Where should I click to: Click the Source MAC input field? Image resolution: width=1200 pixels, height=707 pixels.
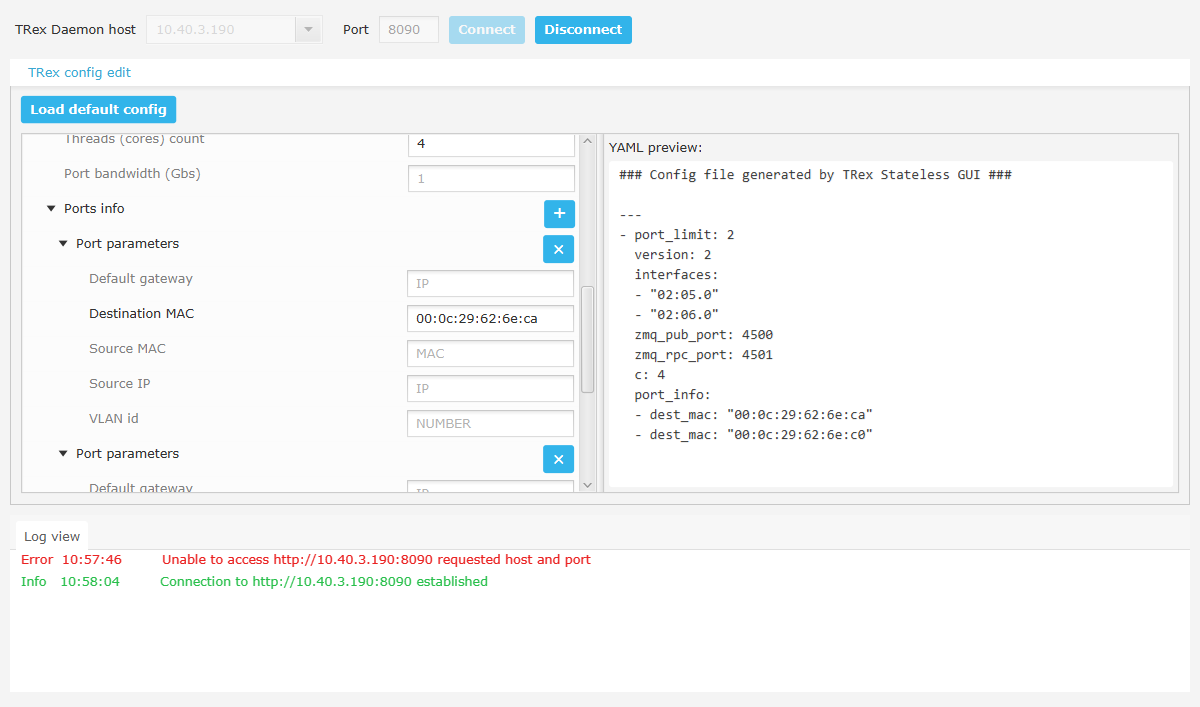pyautogui.click(x=490, y=353)
